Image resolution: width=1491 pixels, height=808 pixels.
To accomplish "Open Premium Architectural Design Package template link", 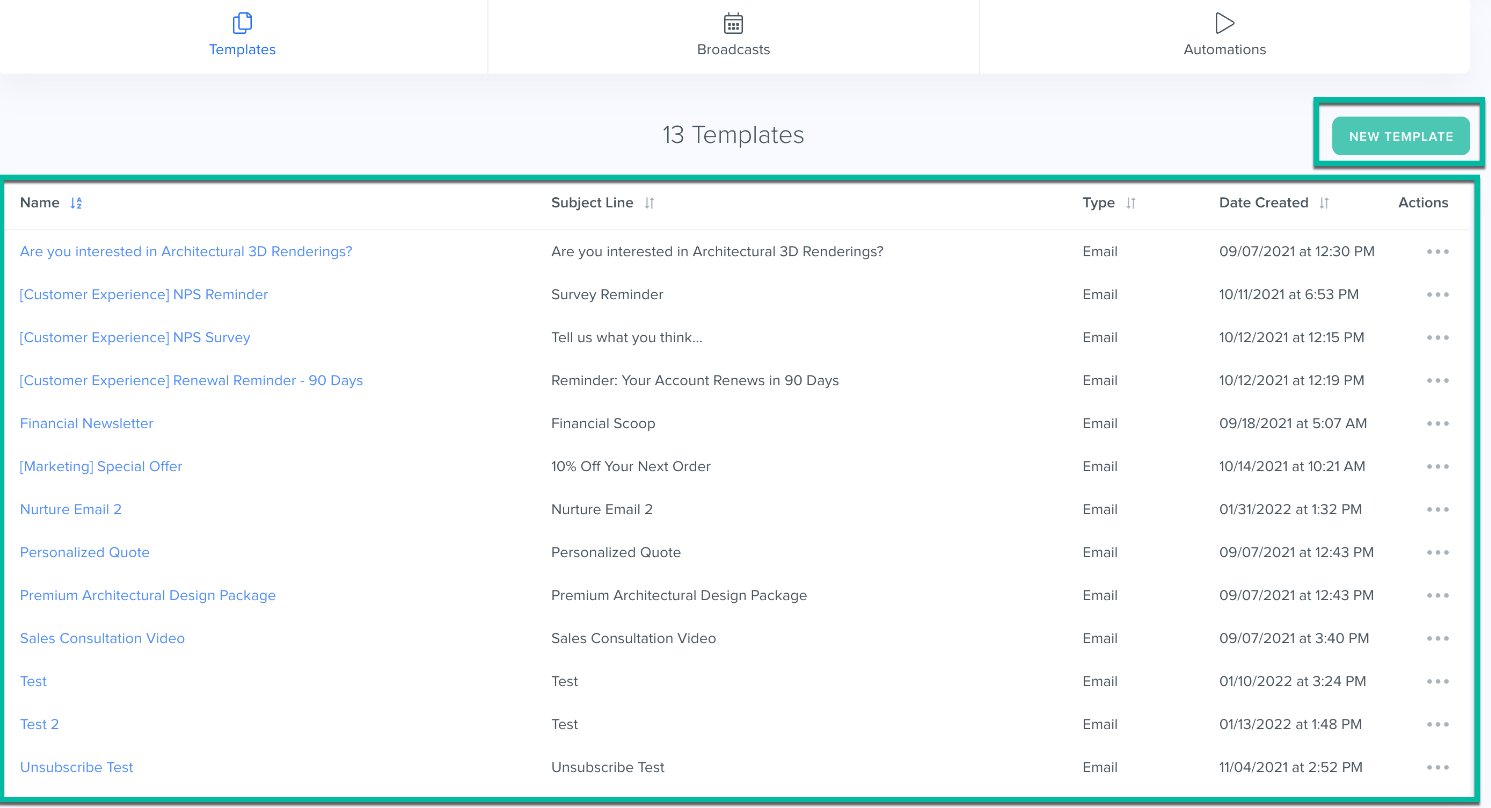I will tap(148, 596).
